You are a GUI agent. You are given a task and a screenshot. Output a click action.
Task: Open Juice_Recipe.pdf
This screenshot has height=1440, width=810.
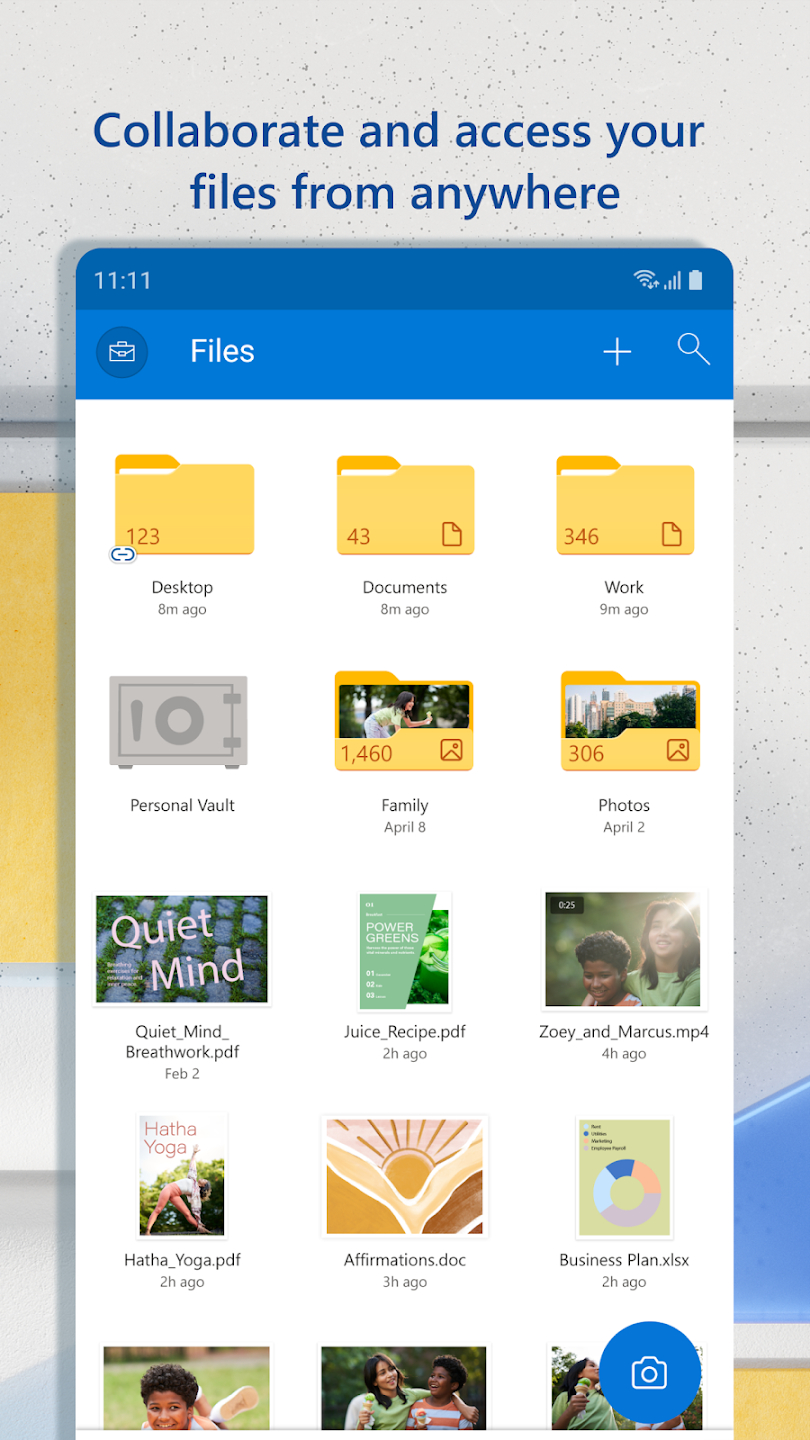click(404, 948)
